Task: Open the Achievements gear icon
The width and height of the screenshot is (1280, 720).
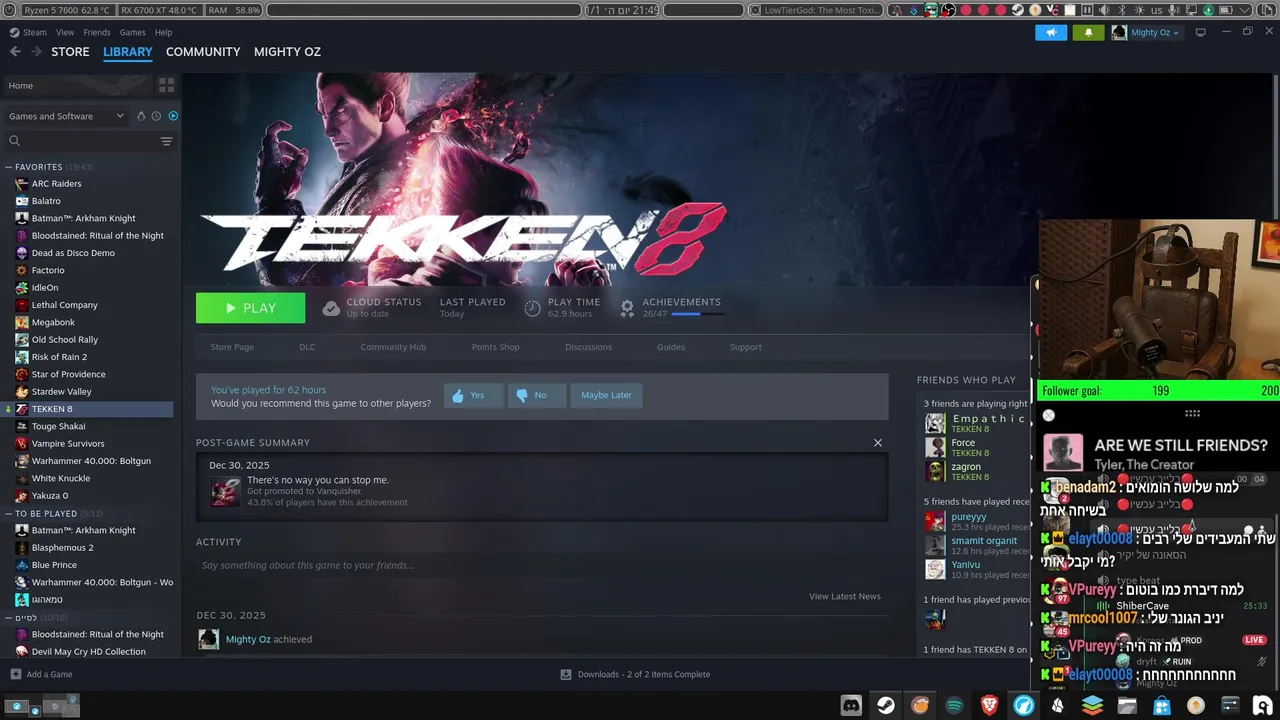Action: click(627, 308)
